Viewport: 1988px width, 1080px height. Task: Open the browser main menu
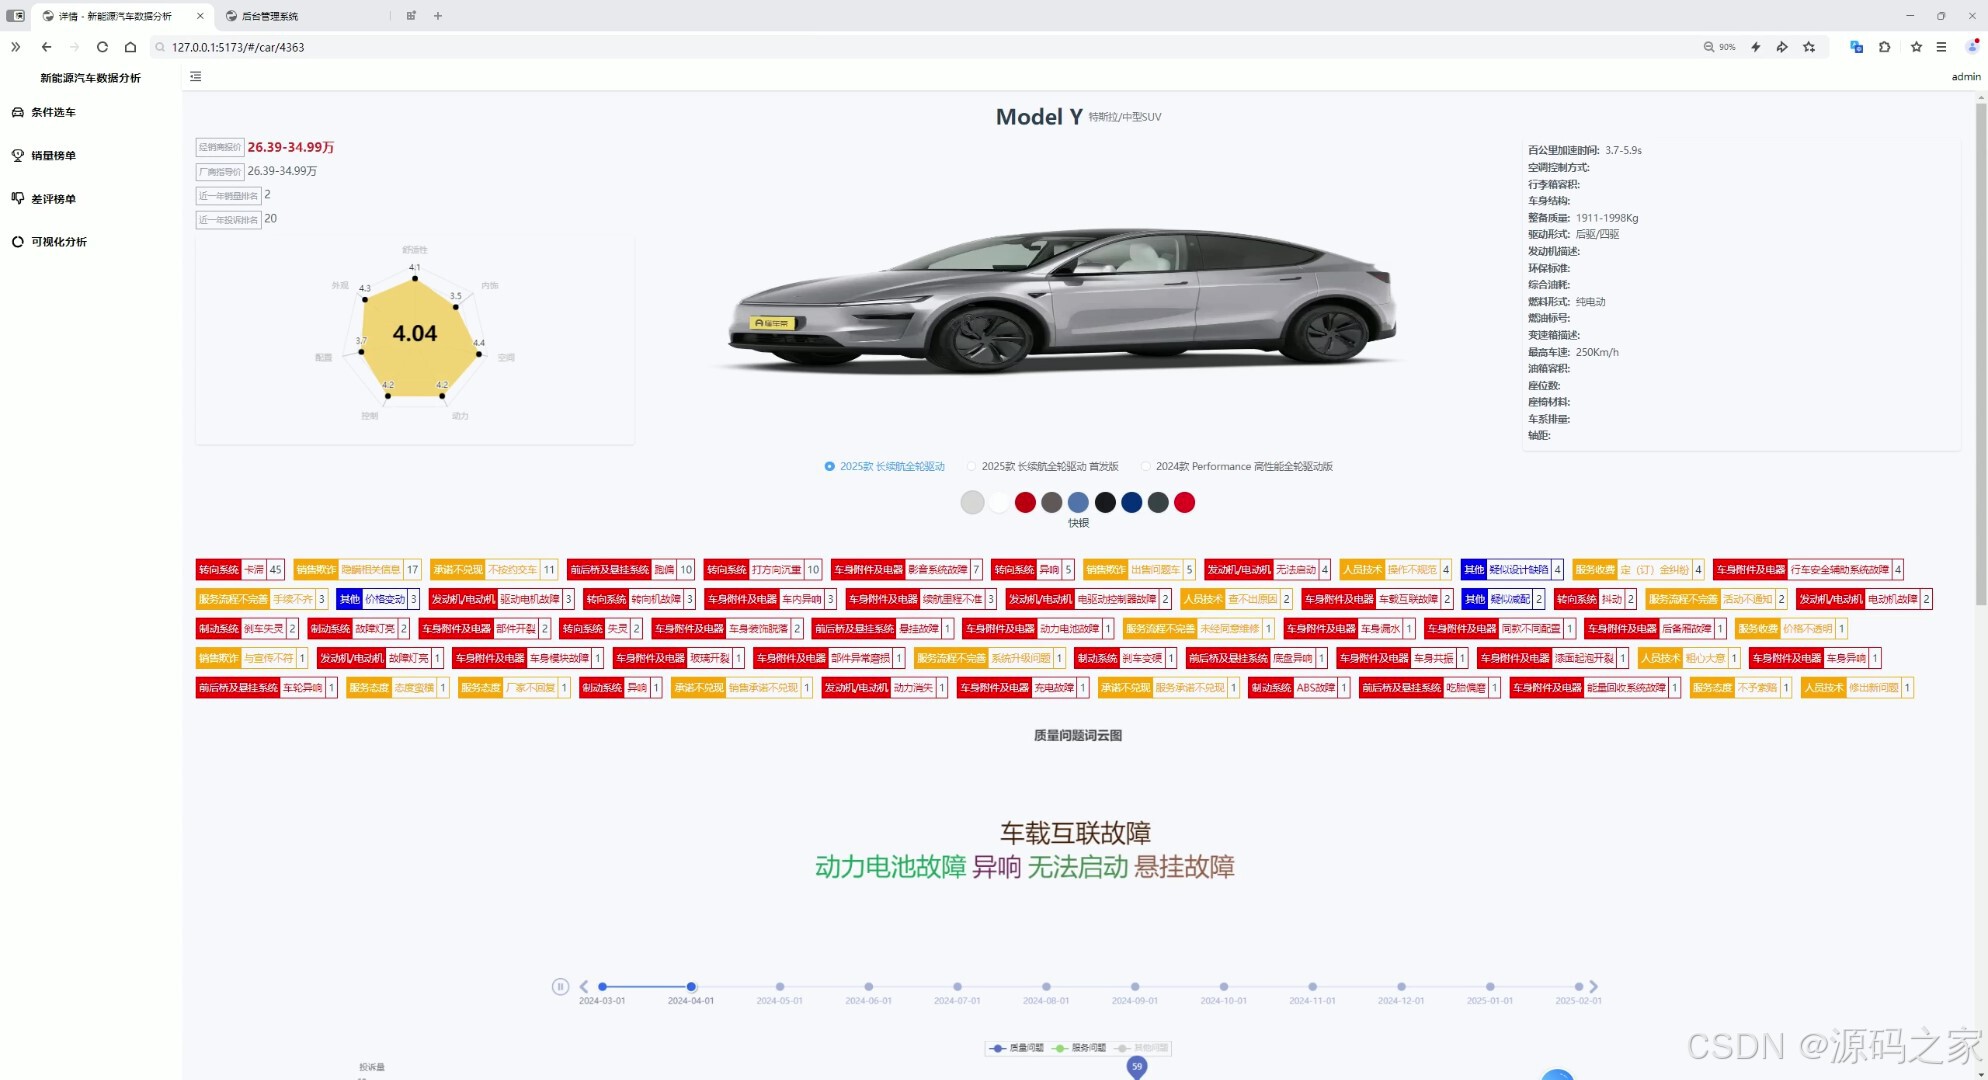[x=1941, y=47]
